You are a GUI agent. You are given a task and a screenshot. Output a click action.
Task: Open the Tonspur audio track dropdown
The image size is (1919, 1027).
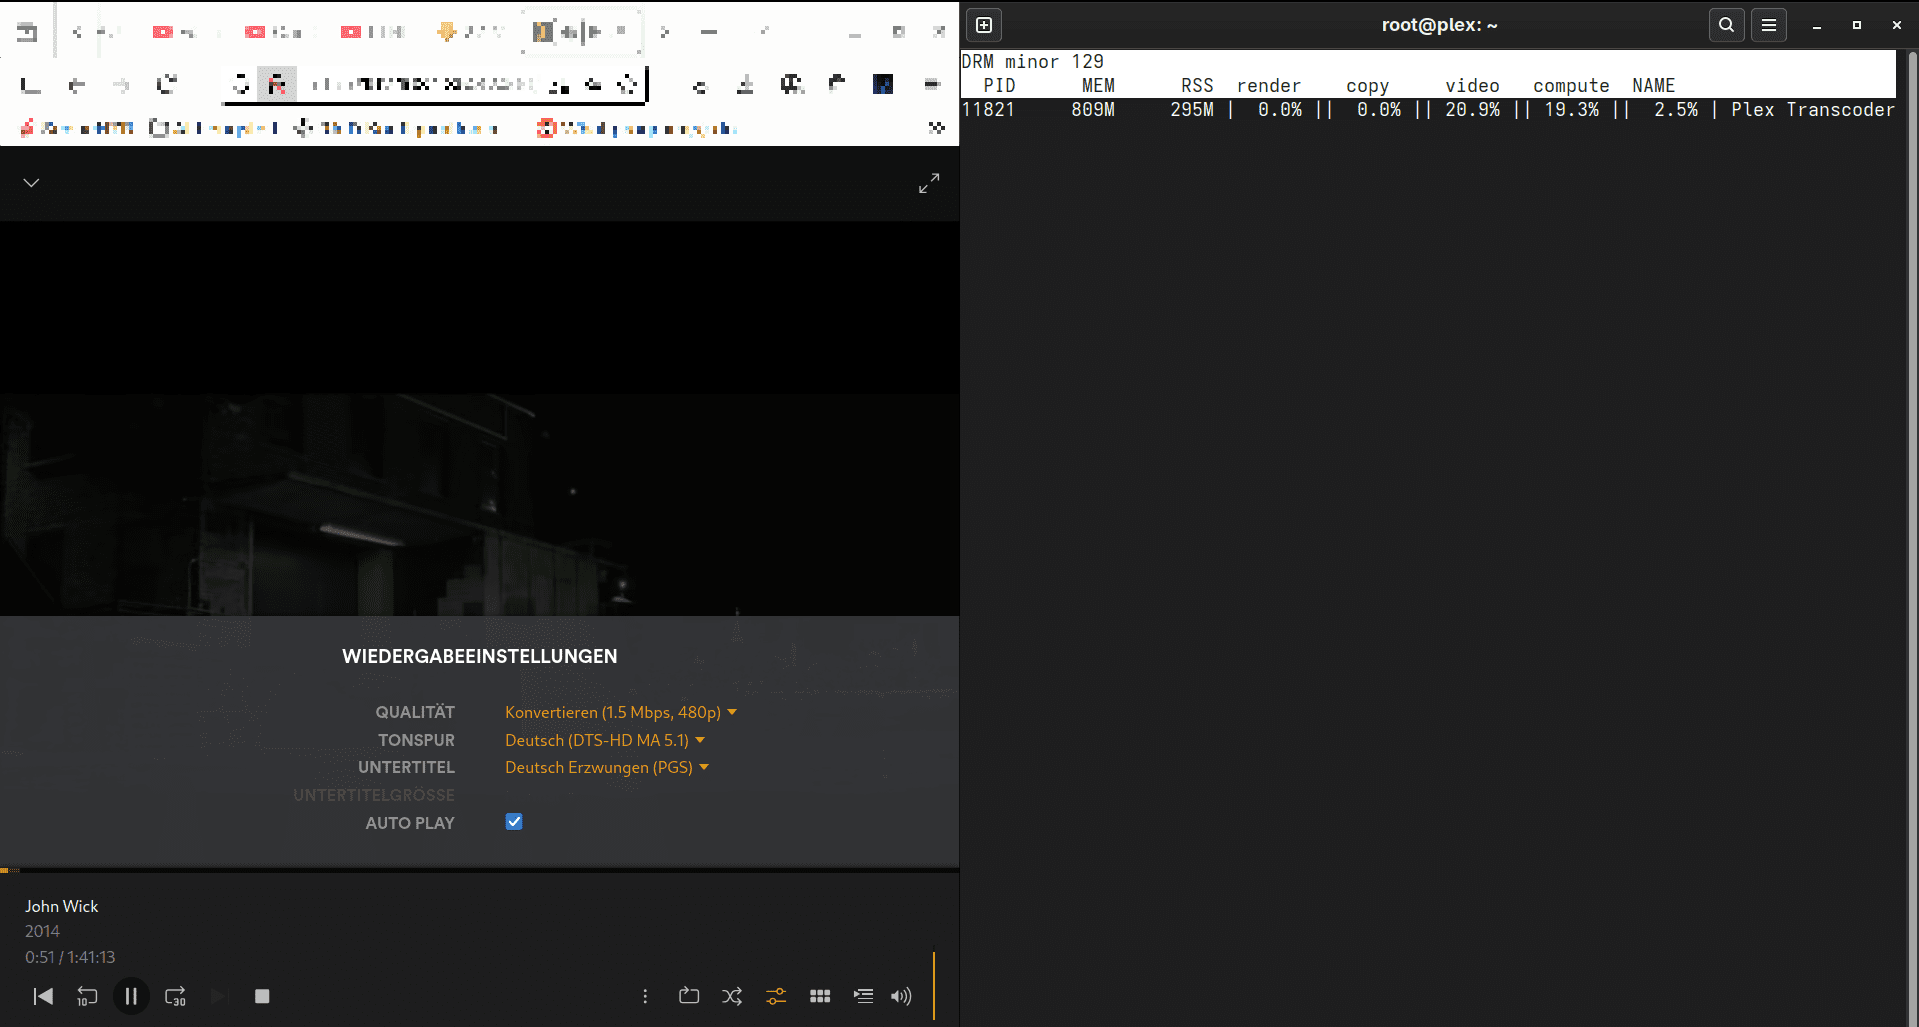605,740
